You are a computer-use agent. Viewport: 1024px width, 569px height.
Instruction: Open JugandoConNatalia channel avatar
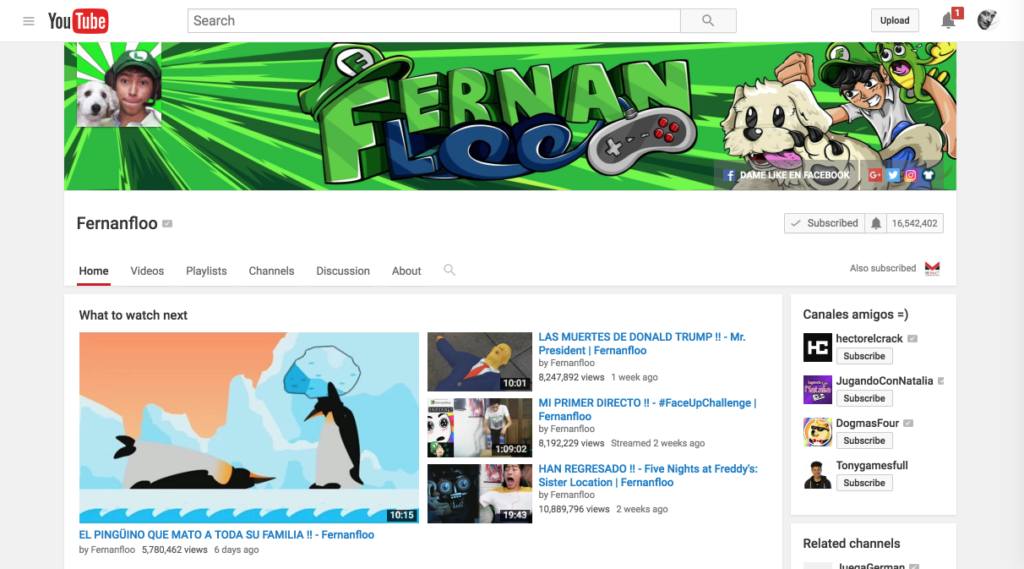(x=817, y=390)
